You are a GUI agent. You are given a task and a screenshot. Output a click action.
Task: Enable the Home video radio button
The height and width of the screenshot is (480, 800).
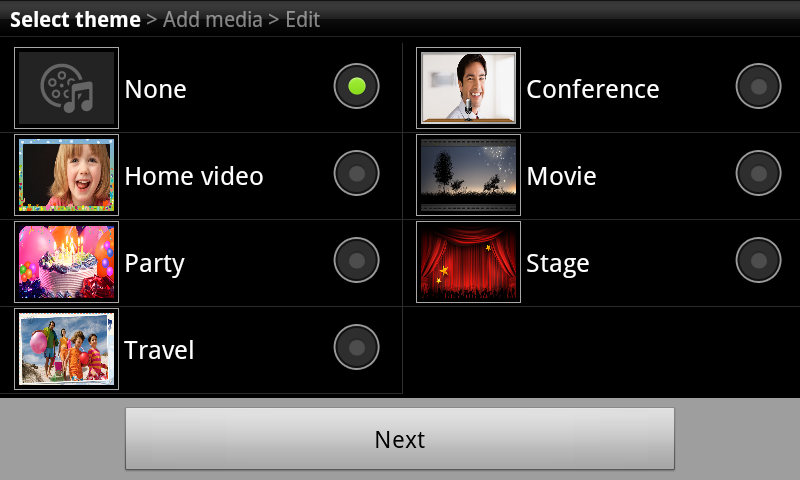click(357, 173)
